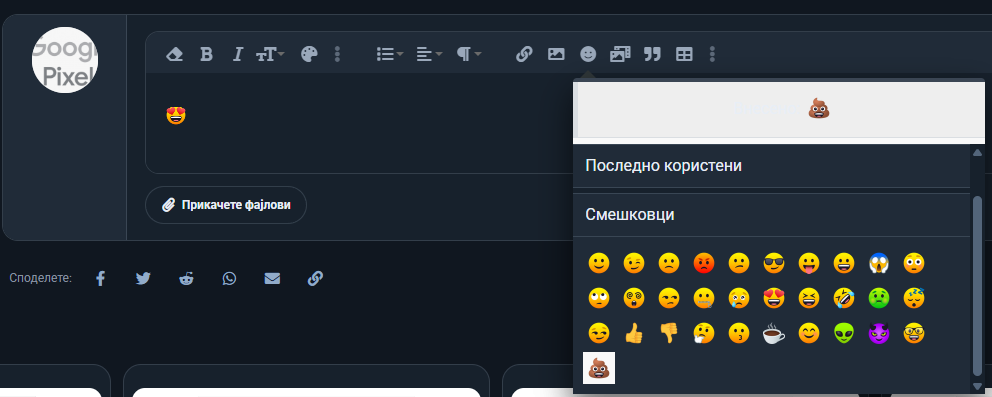Insert the rolling-on-floor laughing emoji
The width and height of the screenshot is (992, 397).
point(844,298)
